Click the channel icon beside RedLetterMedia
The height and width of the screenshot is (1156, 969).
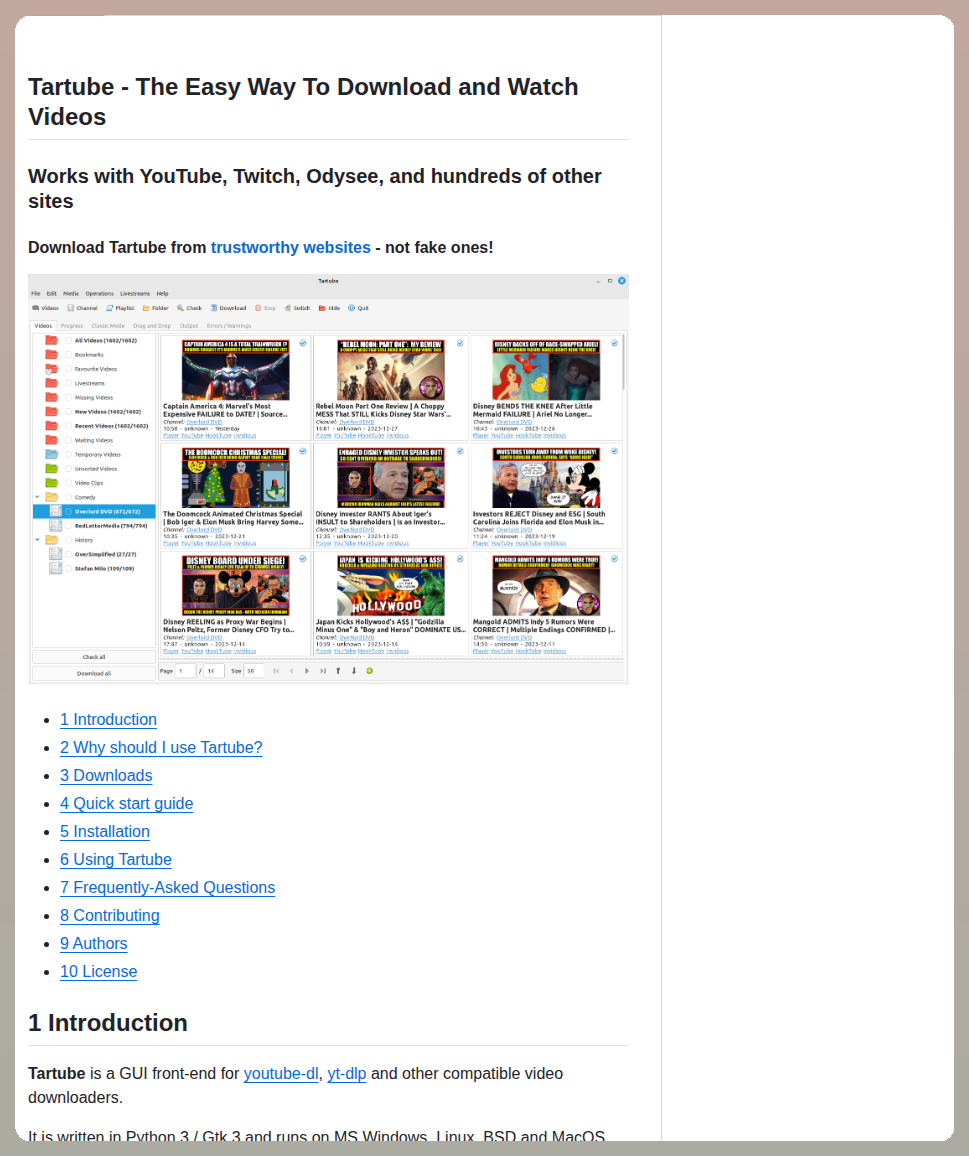click(x=55, y=526)
